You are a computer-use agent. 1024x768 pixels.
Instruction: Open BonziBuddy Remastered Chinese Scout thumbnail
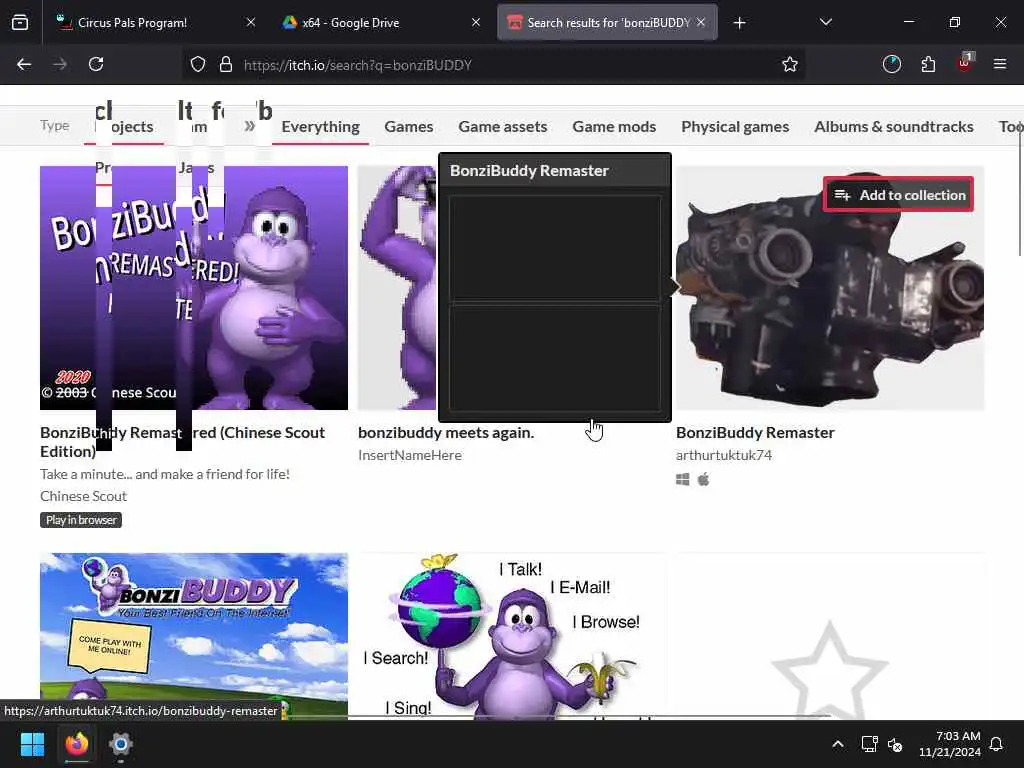194,288
